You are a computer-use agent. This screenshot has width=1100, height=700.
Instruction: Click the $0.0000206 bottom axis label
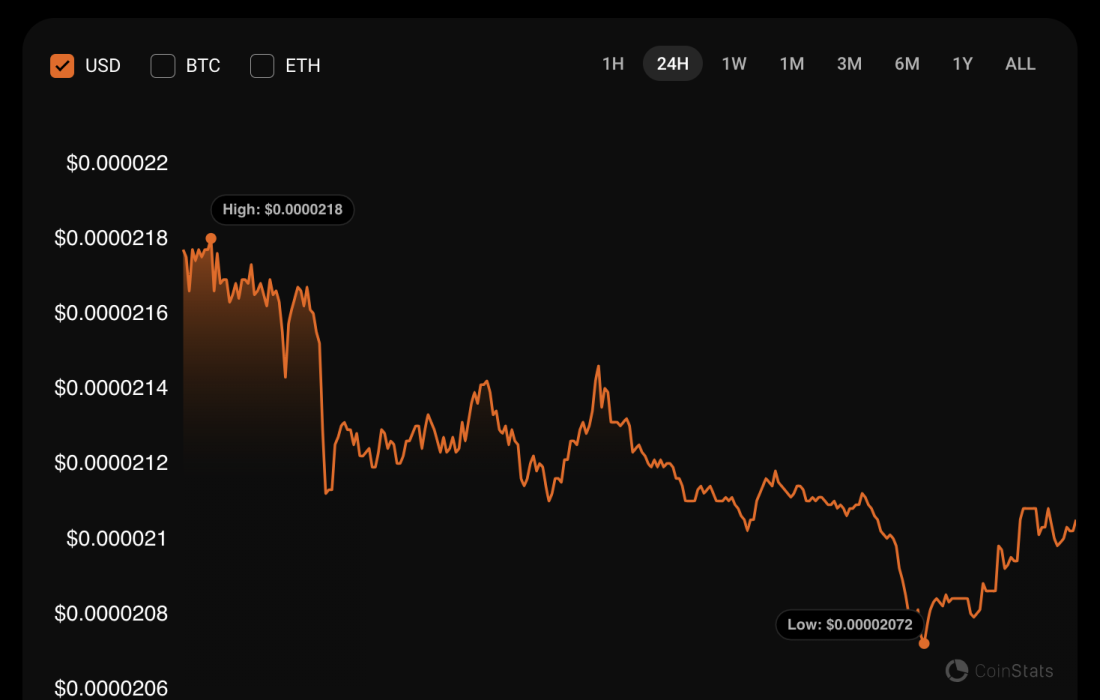coord(111,688)
